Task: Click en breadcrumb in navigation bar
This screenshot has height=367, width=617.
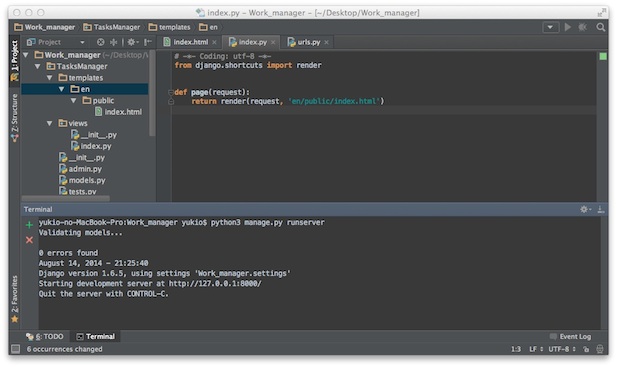Action: pyautogui.click(x=209, y=27)
